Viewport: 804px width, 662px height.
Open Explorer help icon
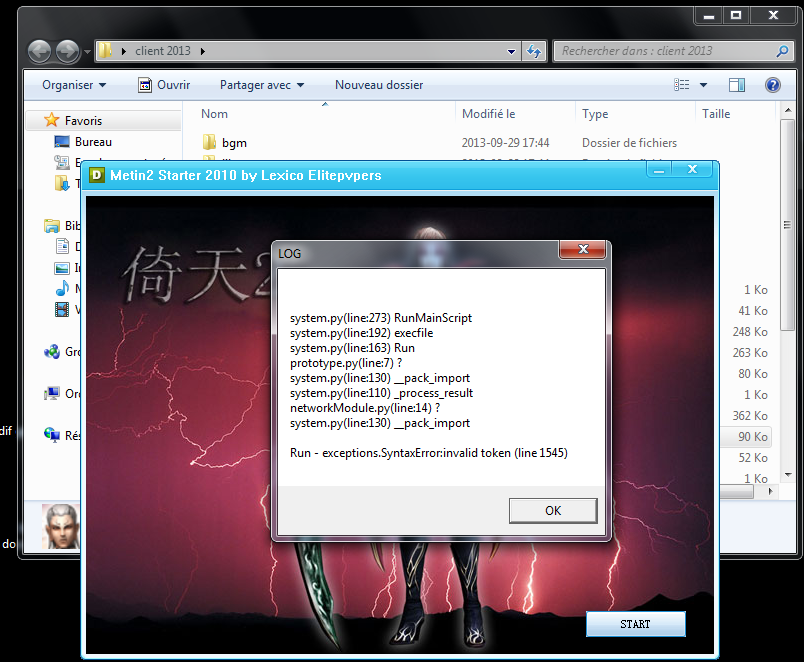(x=773, y=85)
